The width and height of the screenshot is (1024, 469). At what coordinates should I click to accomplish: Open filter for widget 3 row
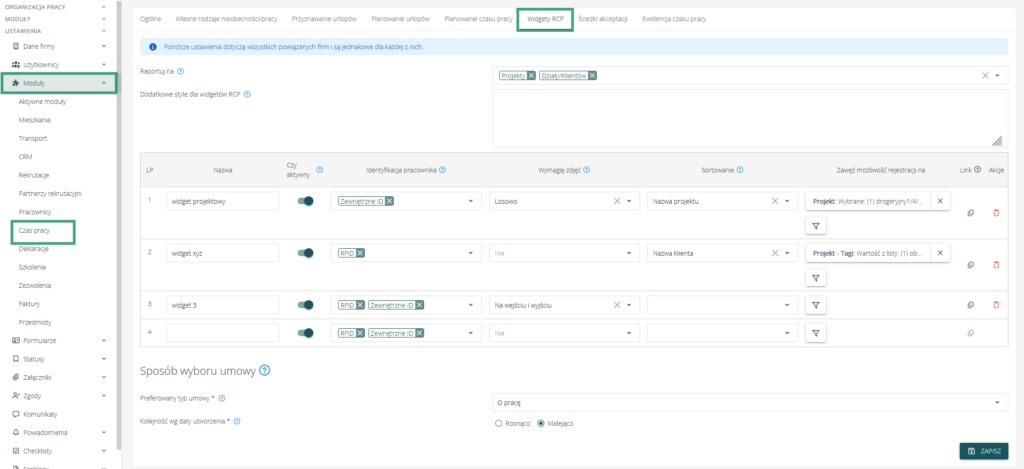pyautogui.click(x=816, y=305)
